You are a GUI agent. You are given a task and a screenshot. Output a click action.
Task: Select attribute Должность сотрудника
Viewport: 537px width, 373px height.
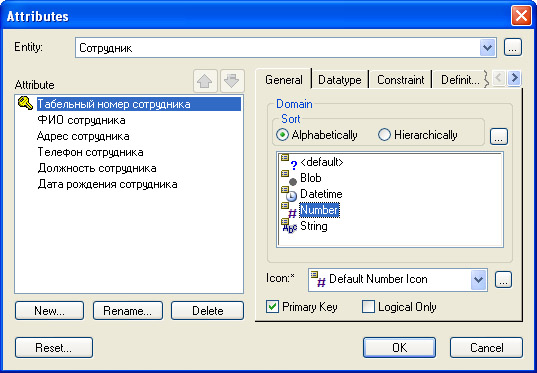[97, 168]
